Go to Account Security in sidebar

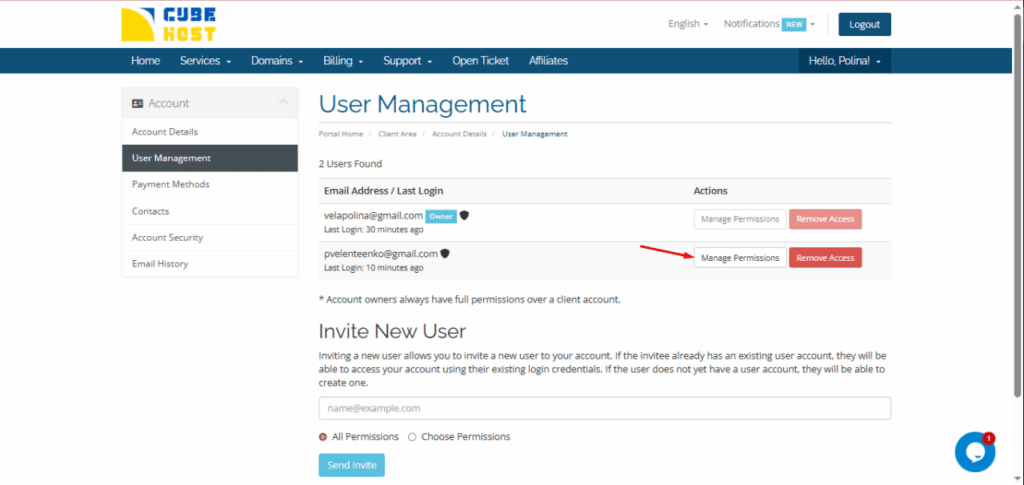pos(167,238)
